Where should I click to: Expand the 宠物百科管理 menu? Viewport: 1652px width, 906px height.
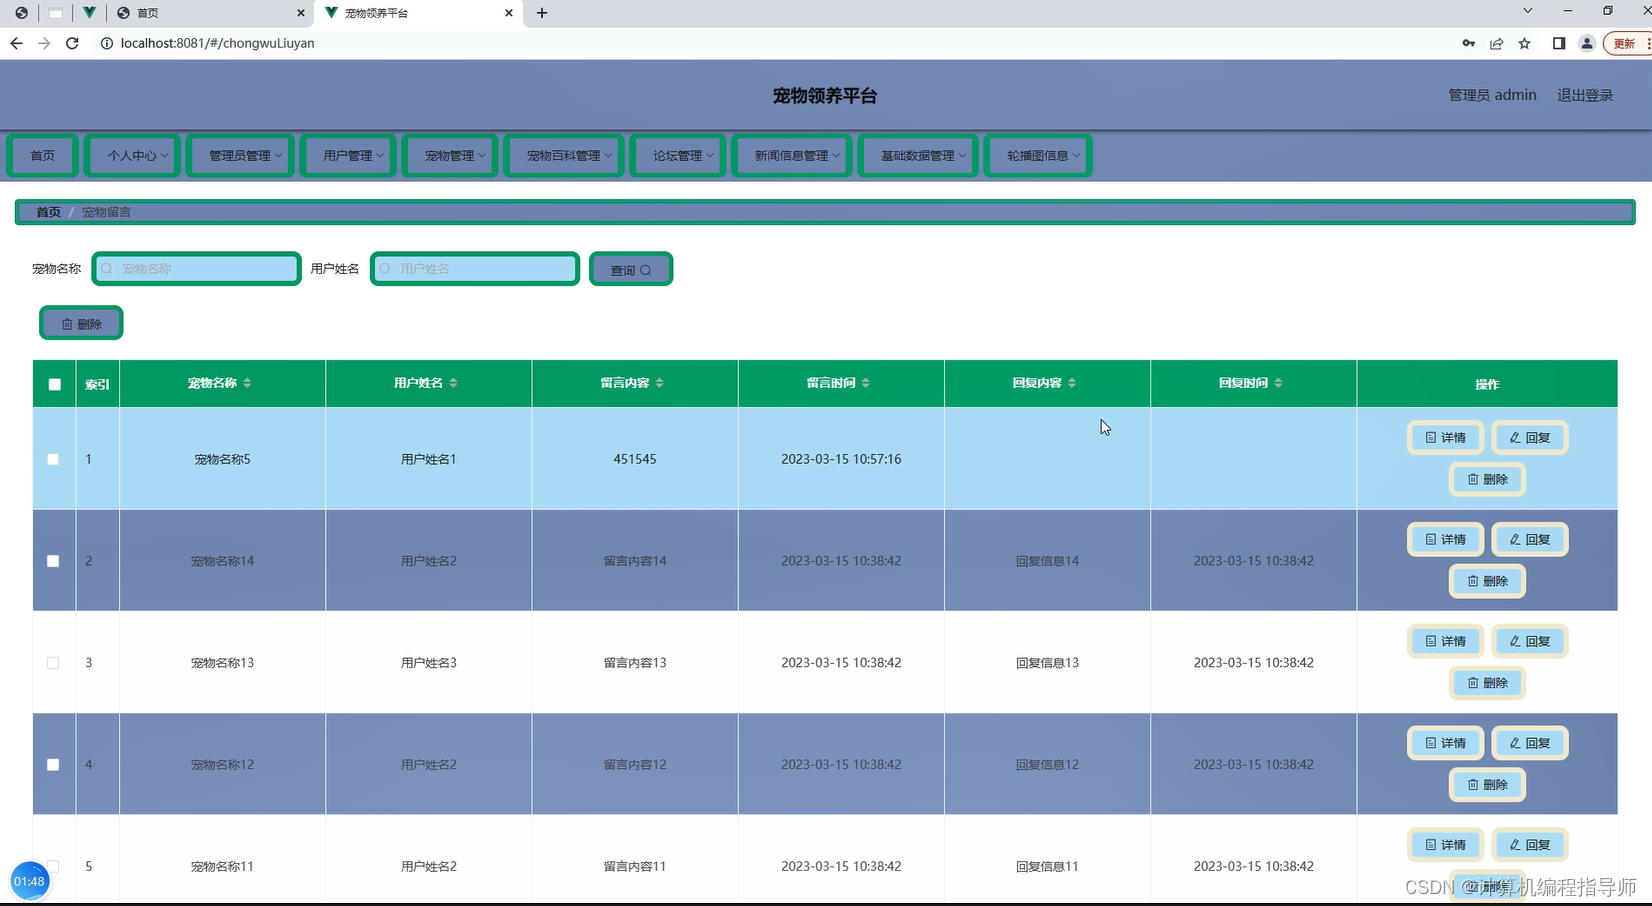click(x=565, y=156)
